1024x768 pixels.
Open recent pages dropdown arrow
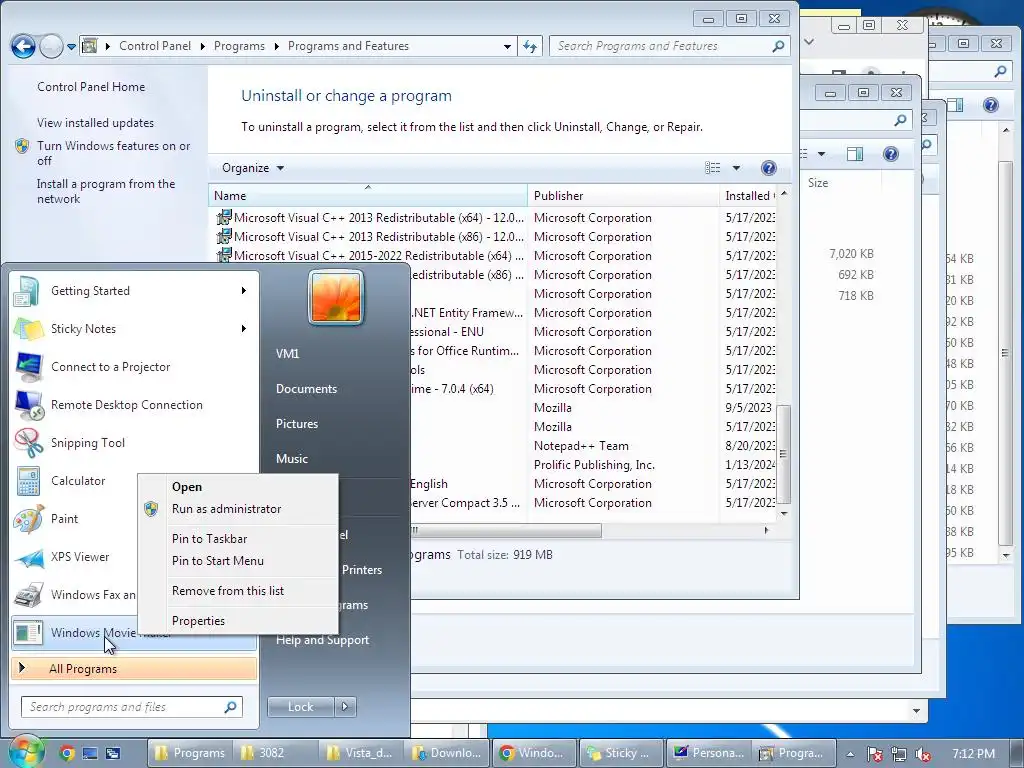coord(71,46)
